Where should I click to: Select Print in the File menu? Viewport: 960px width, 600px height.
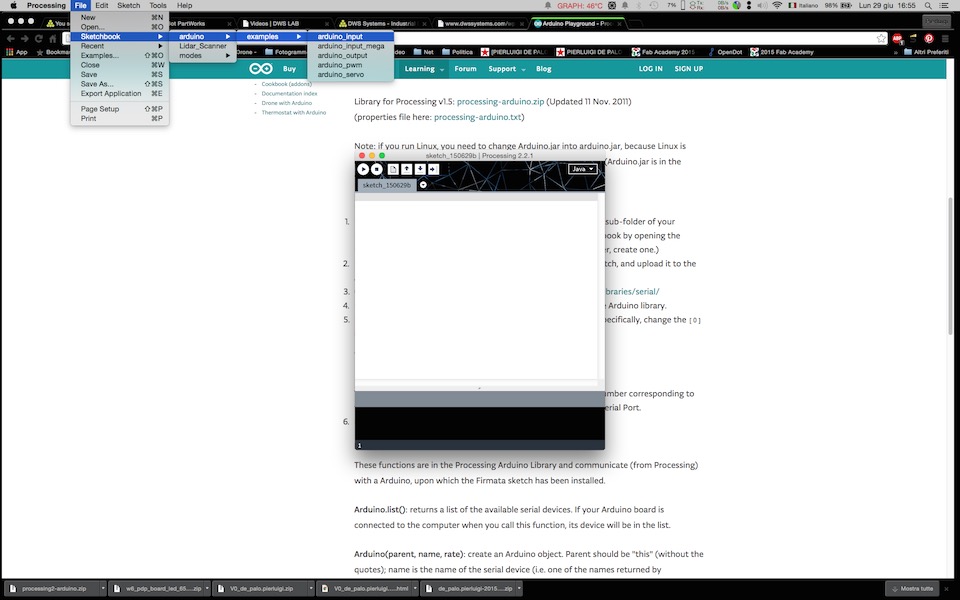point(119,118)
